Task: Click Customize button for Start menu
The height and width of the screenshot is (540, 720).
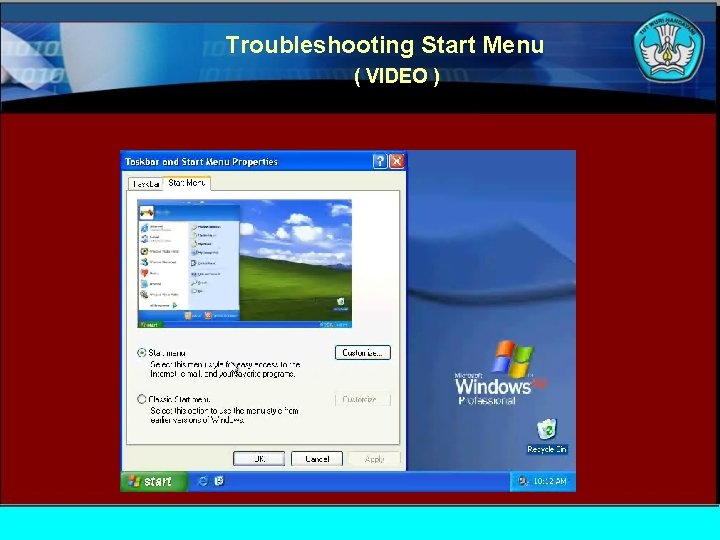Action: point(363,353)
